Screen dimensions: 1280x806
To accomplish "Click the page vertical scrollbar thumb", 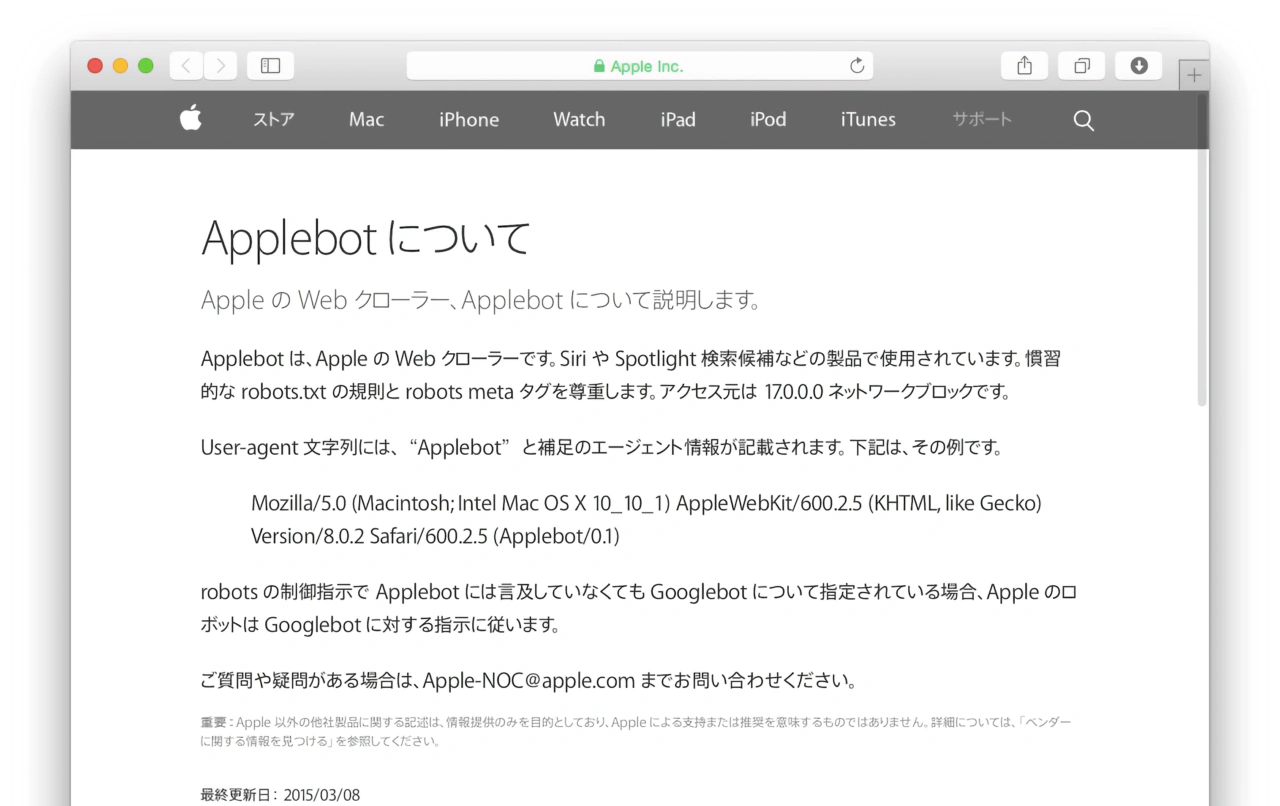I will 1202,250.
